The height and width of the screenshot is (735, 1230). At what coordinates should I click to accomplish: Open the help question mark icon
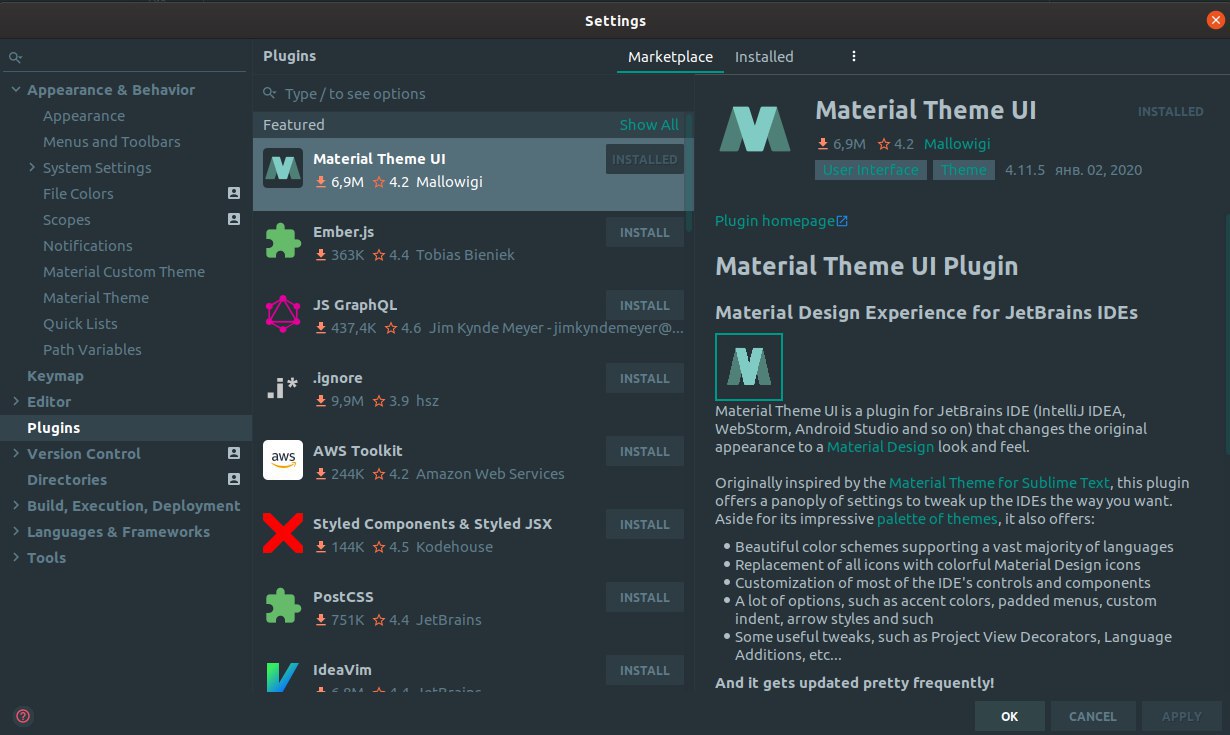23,716
